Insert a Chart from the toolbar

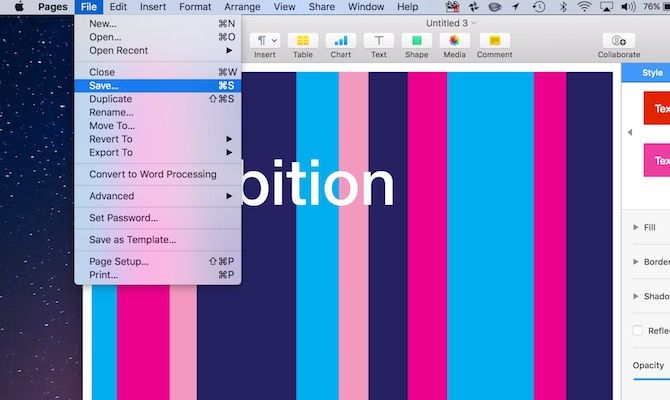click(x=341, y=41)
